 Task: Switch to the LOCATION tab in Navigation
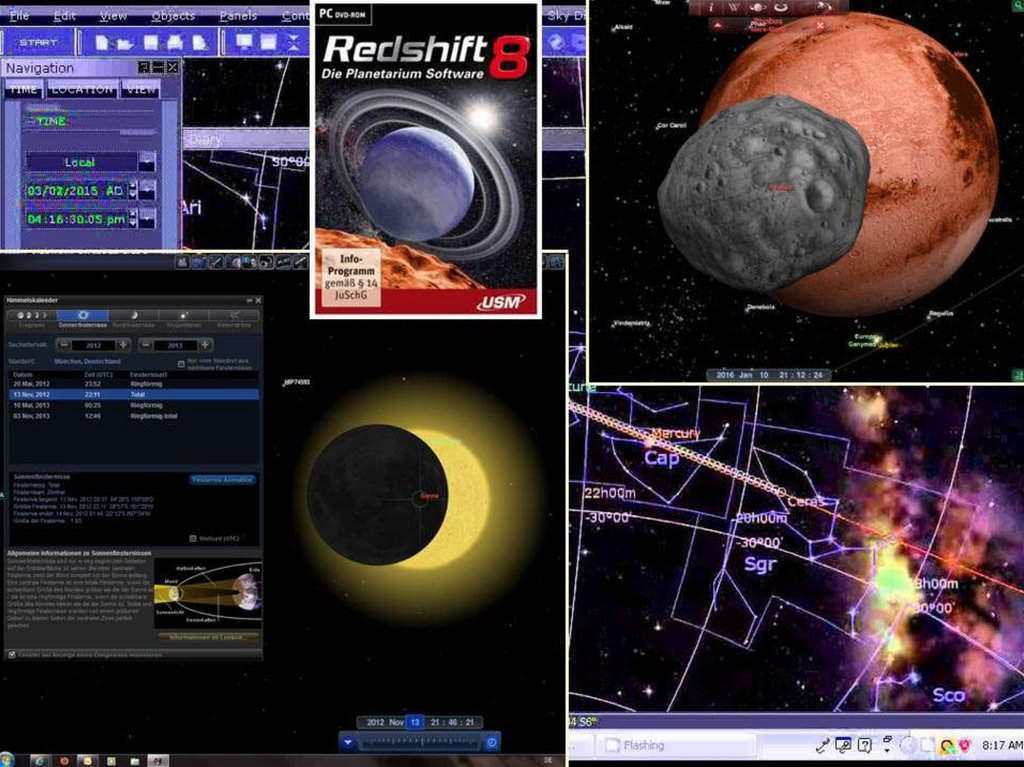coord(82,89)
